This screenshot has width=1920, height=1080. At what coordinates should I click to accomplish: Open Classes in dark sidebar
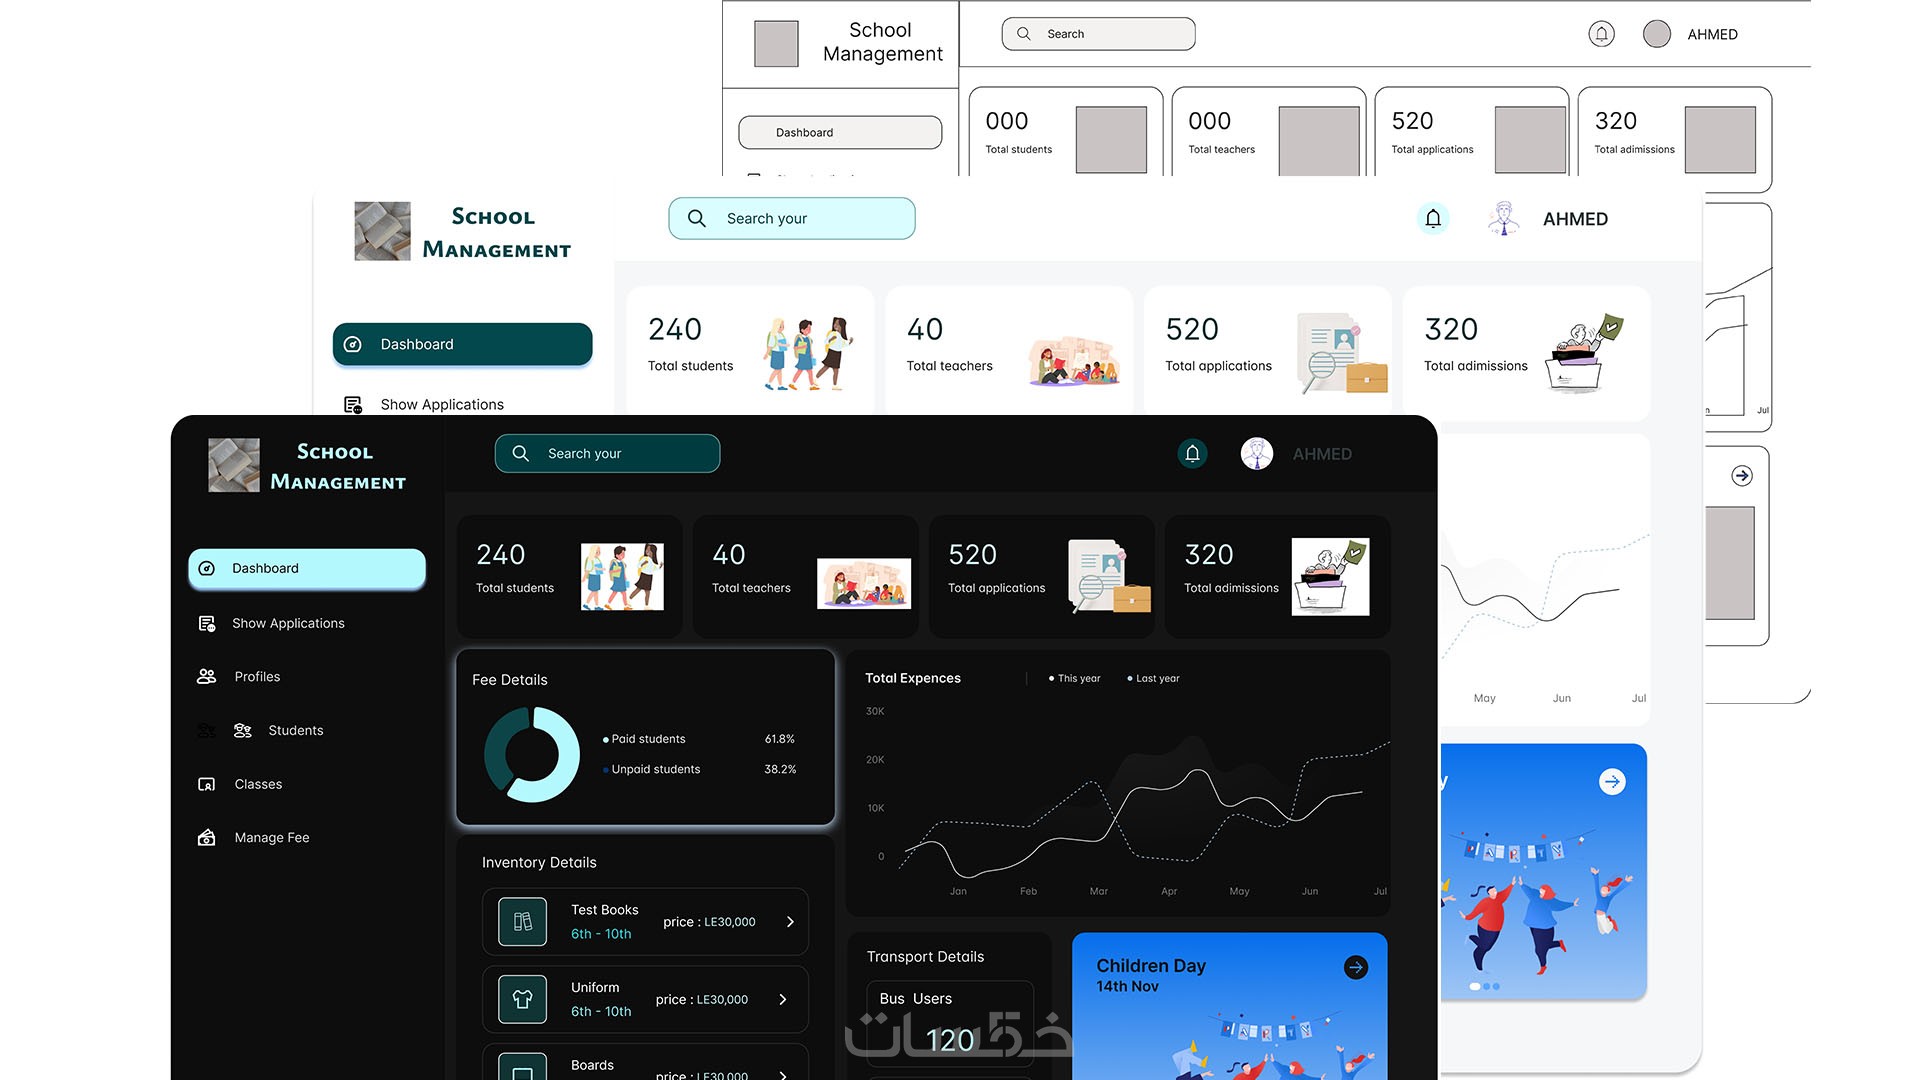[258, 784]
